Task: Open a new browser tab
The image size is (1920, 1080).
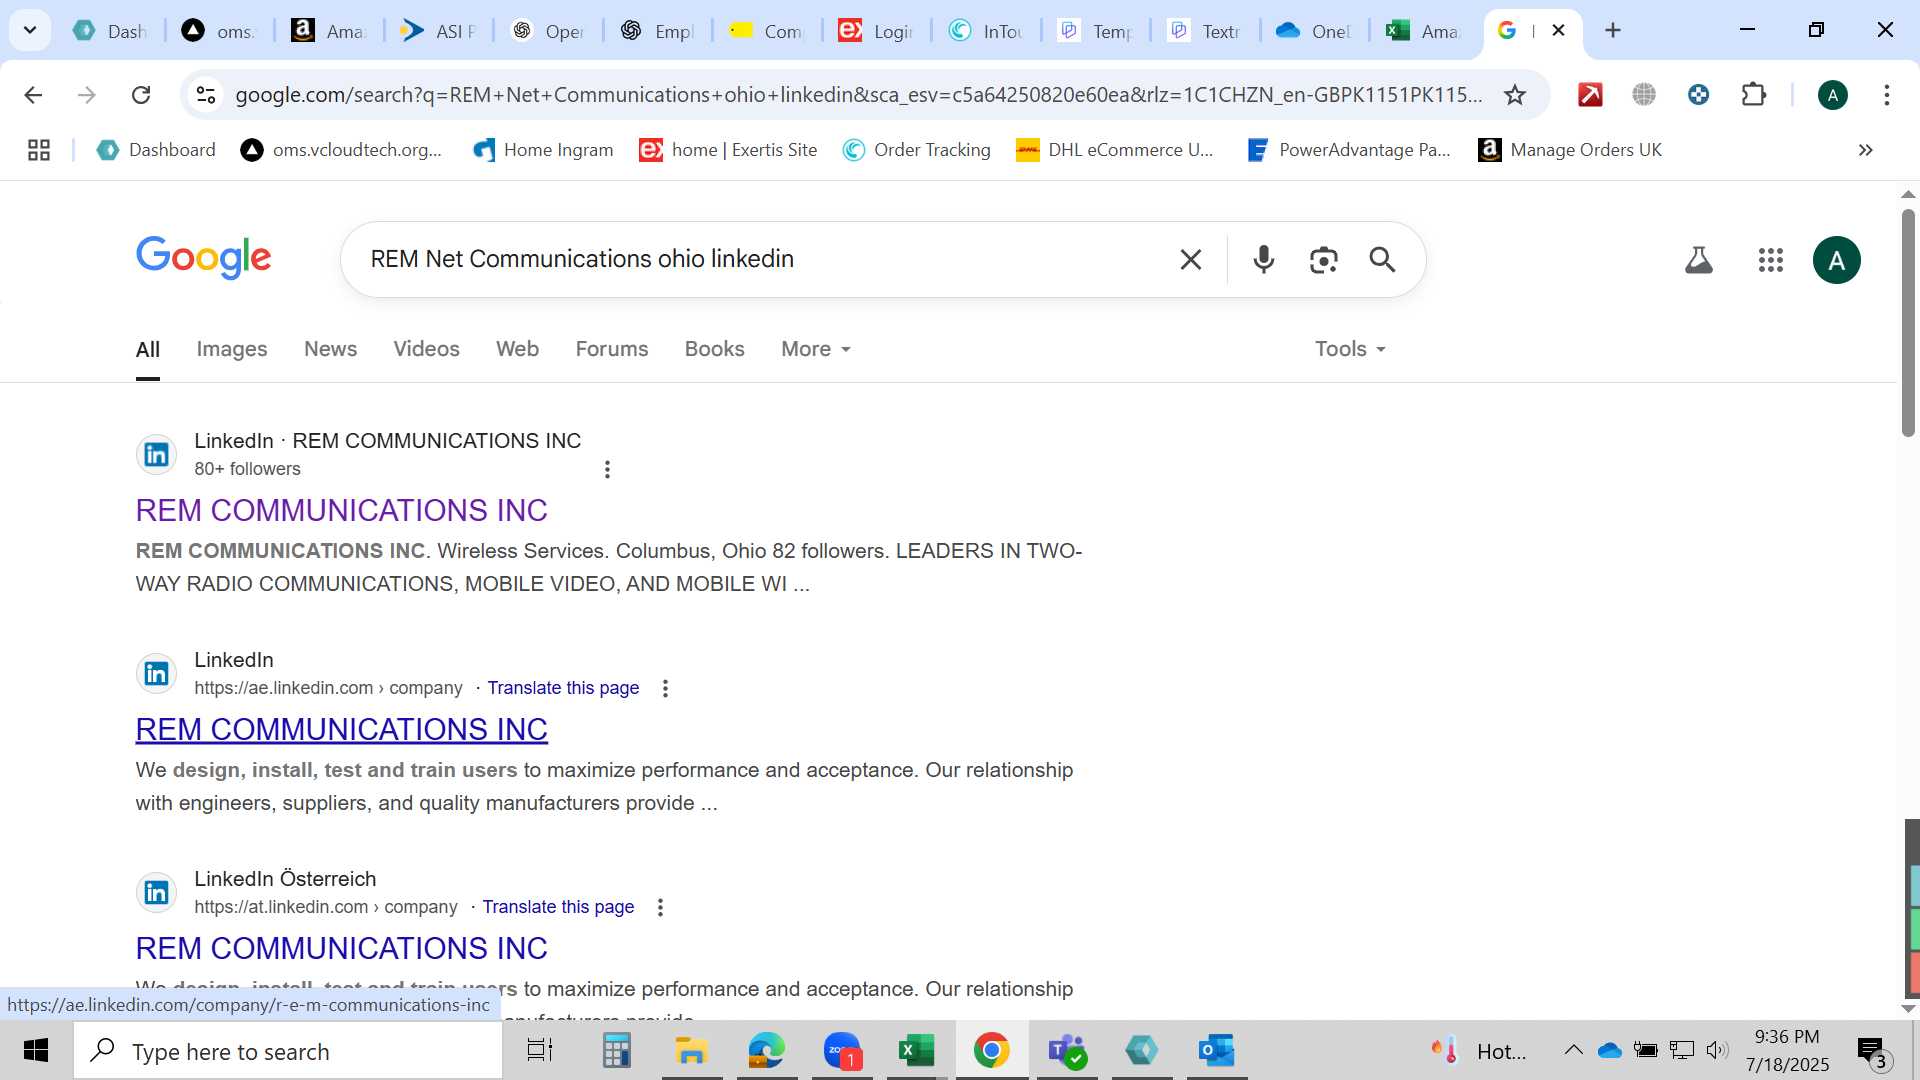Action: tap(1612, 30)
